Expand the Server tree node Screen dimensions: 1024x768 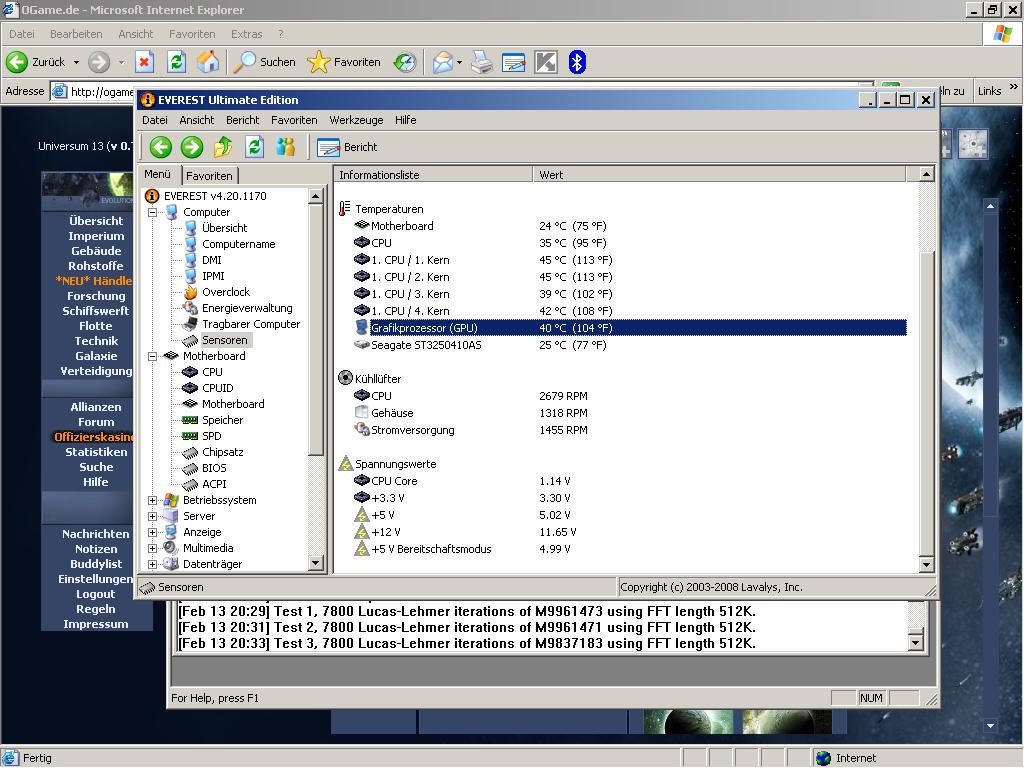(152, 517)
